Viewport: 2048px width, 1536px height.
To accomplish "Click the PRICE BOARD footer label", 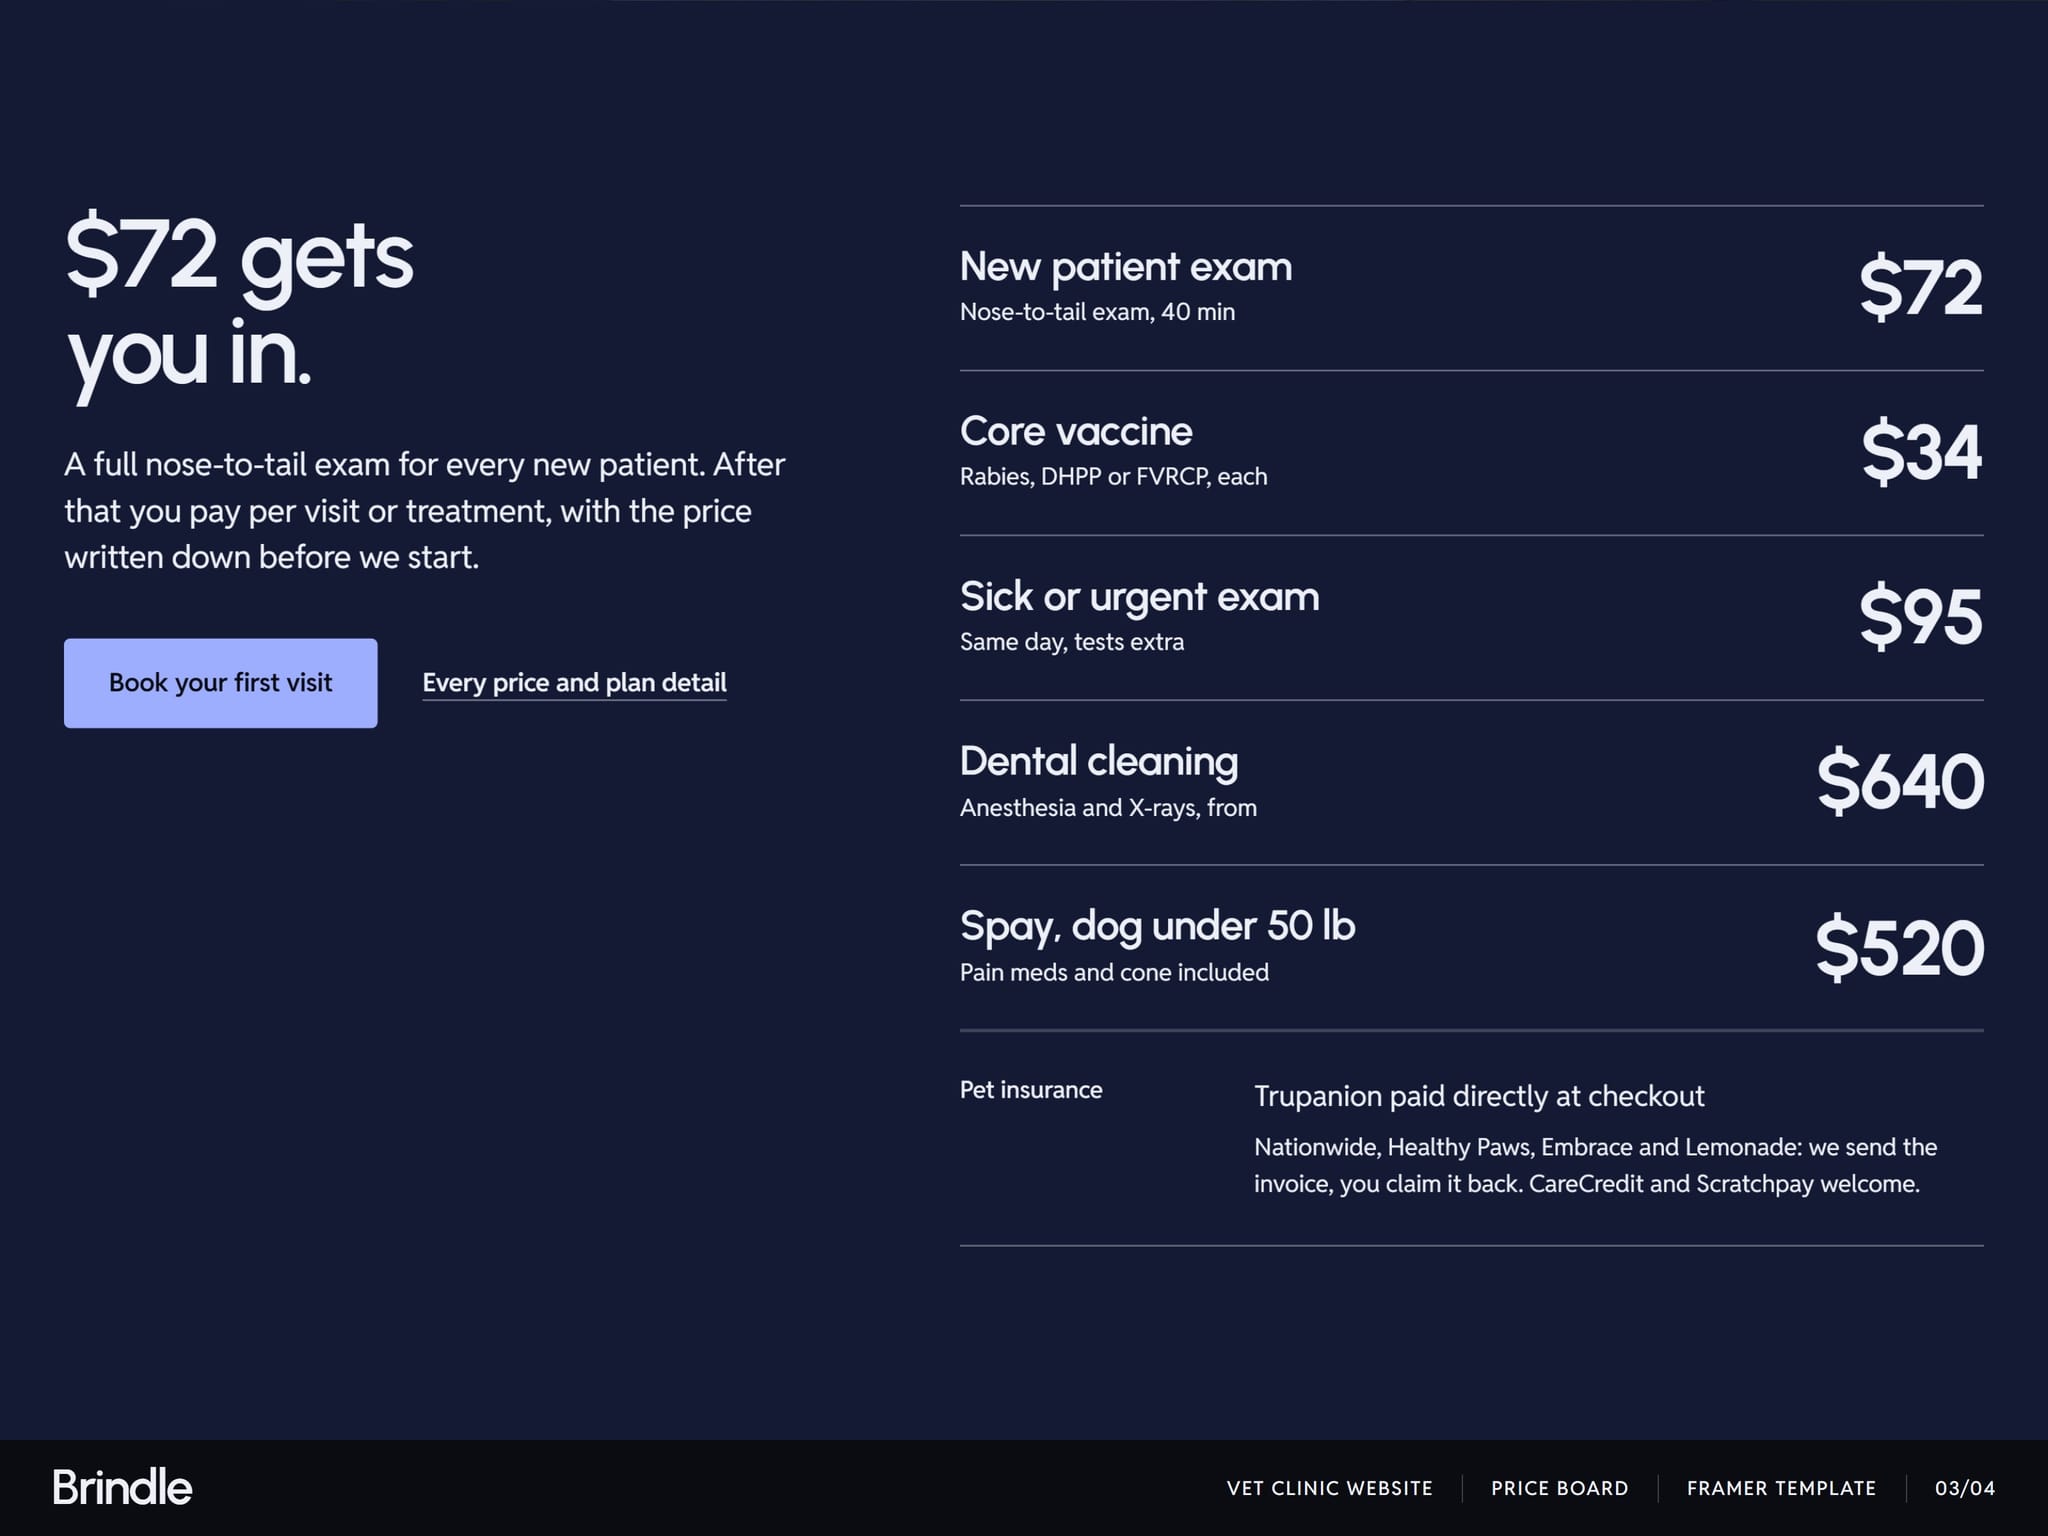I will 1560,1488.
